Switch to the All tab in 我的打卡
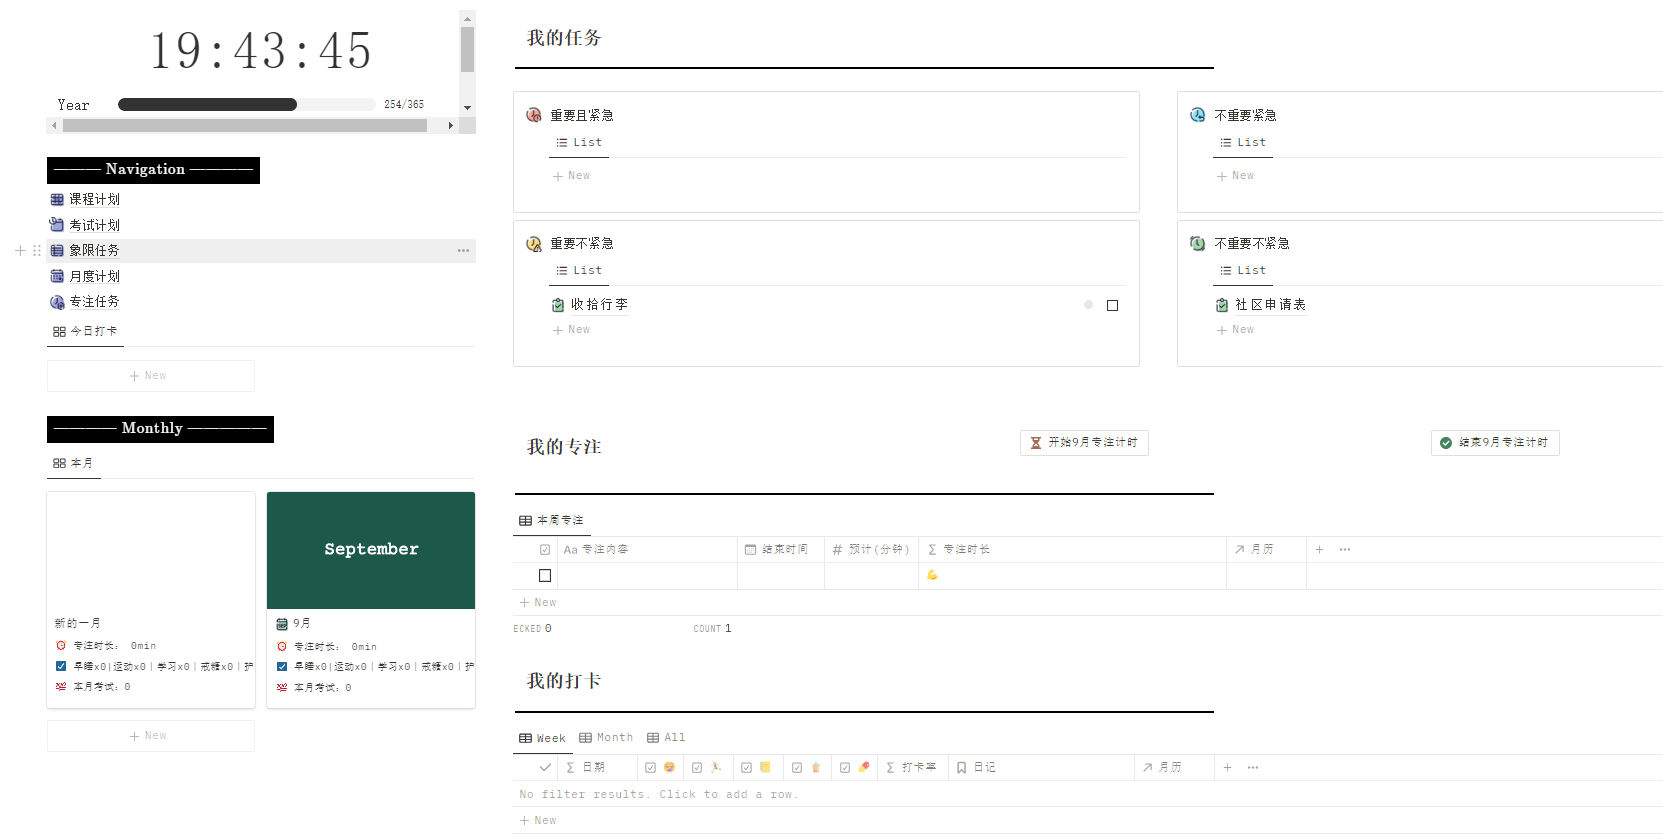This screenshot has height=839, width=1663. pos(666,738)
